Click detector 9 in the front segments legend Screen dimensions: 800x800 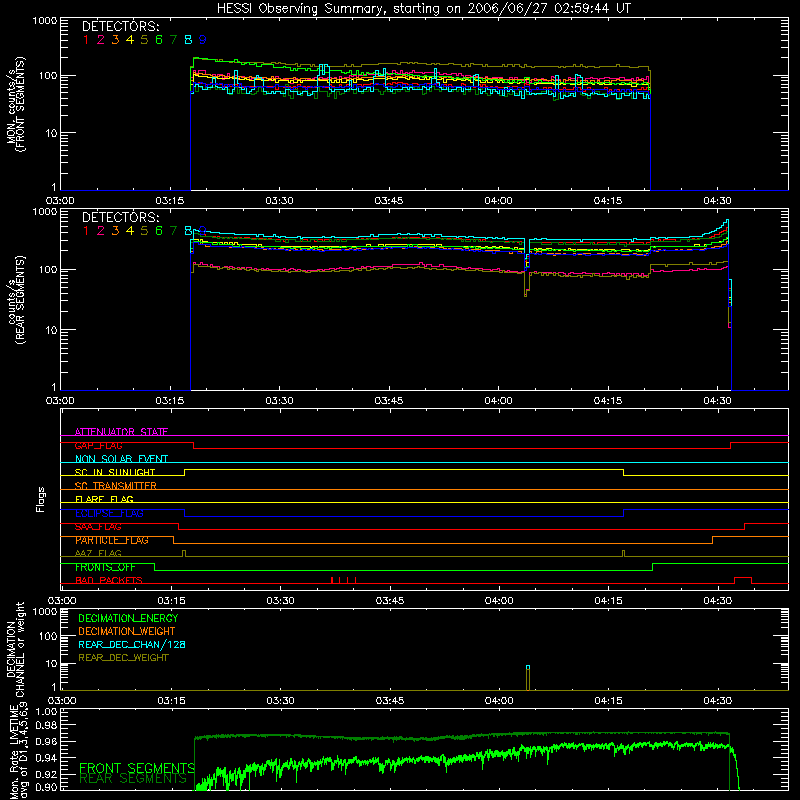tap(203, 39)
